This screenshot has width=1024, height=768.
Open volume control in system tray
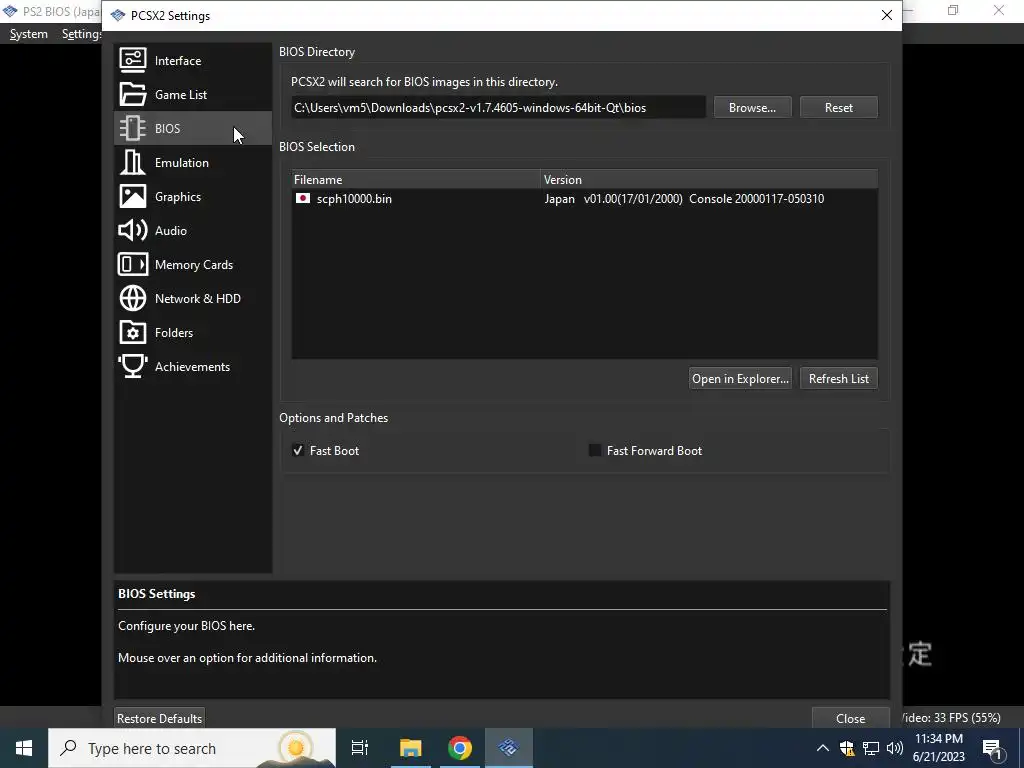(895, 748)
